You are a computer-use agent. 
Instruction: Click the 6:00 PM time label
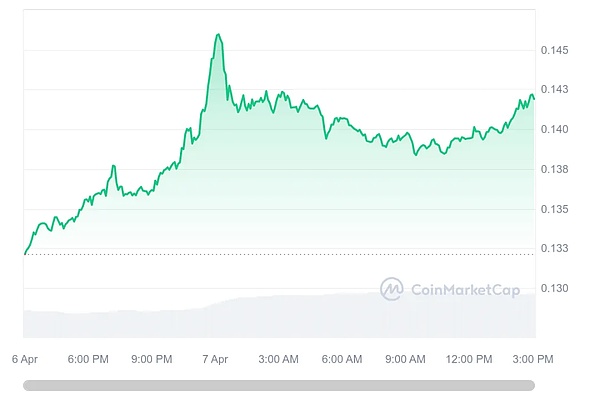point(88,358)
